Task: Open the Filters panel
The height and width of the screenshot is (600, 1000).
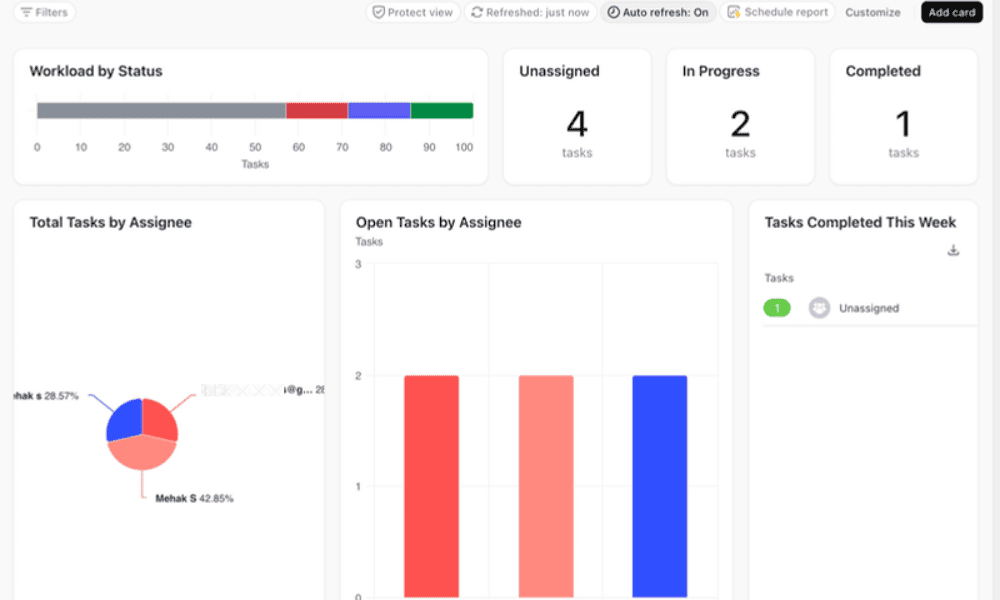Action: click(44, 12)
